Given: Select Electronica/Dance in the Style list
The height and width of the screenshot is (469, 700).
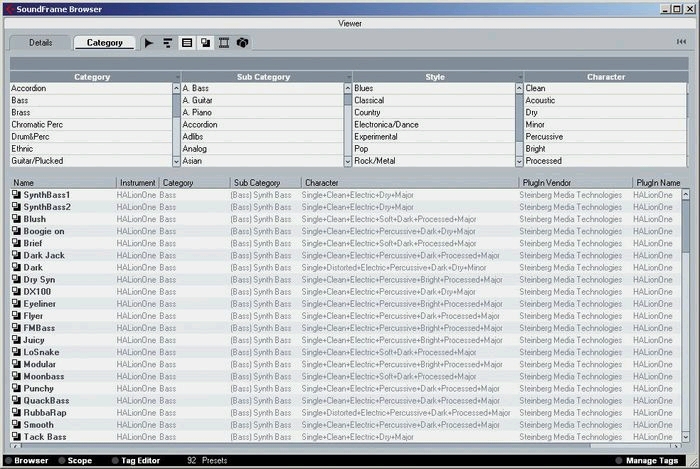Looking at the screenshot, I should (x=434, y=125).
